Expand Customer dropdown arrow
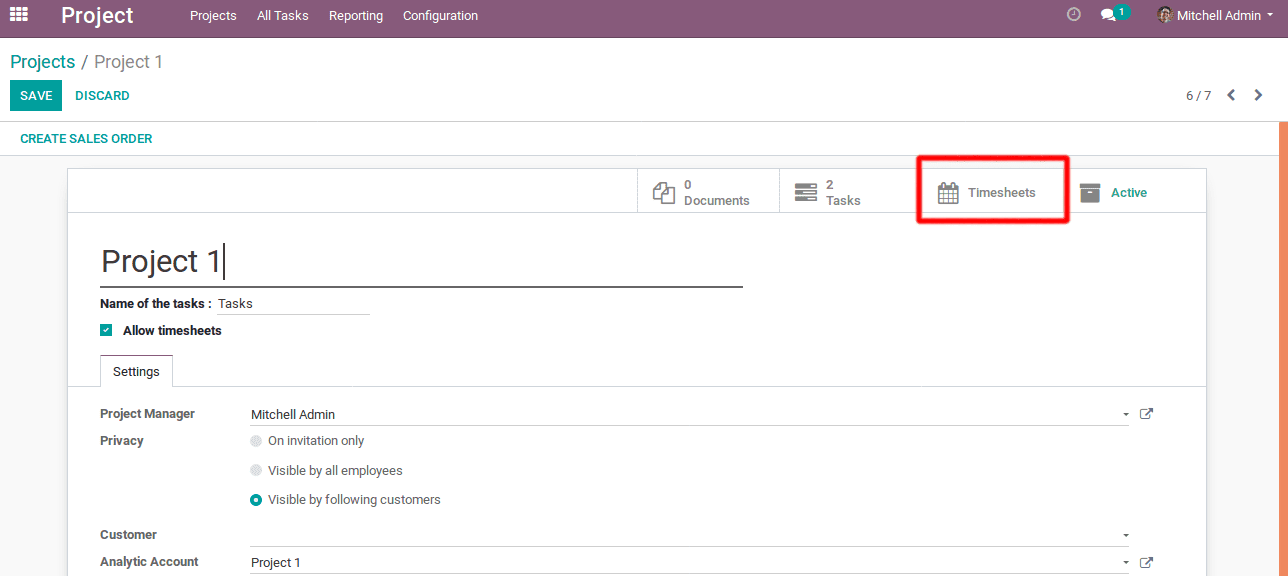 (1126, 536)
